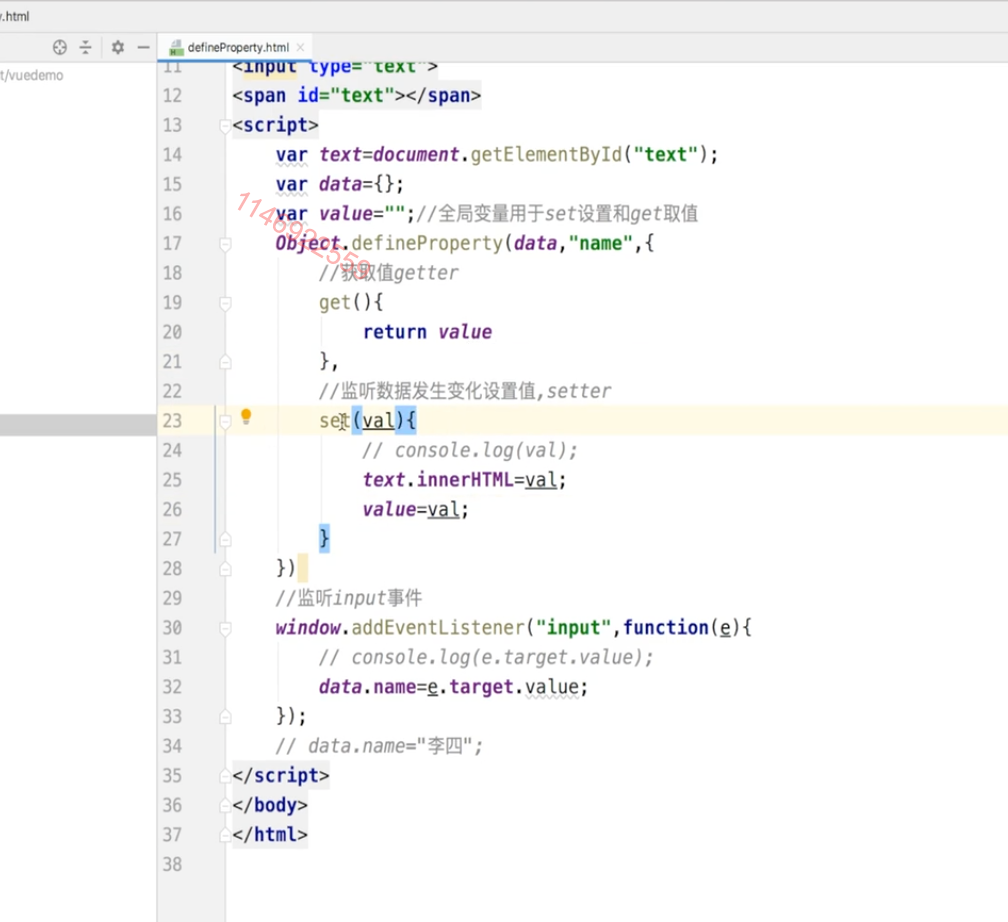
Task: Click the collapse all icon in project panel
Action: 86,47
